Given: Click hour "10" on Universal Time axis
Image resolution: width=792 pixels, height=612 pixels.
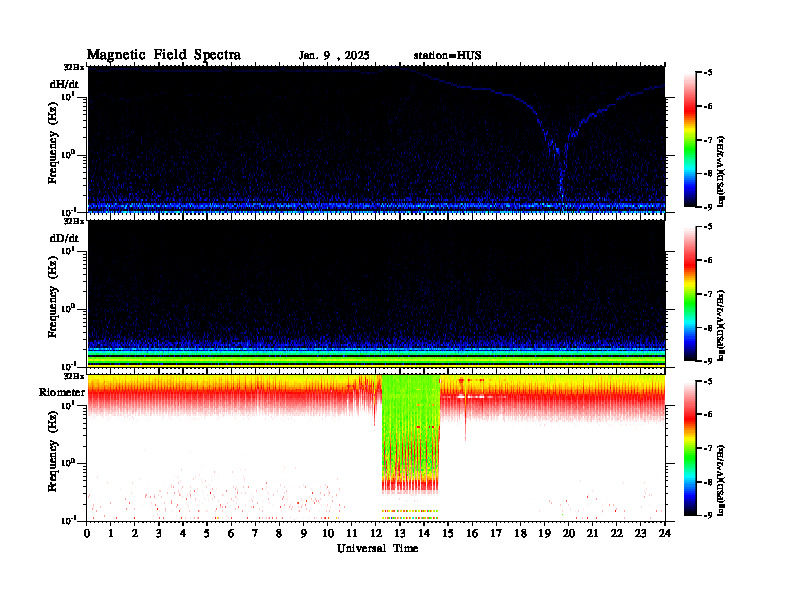Looking at the screenshot, I should [328, 533].
